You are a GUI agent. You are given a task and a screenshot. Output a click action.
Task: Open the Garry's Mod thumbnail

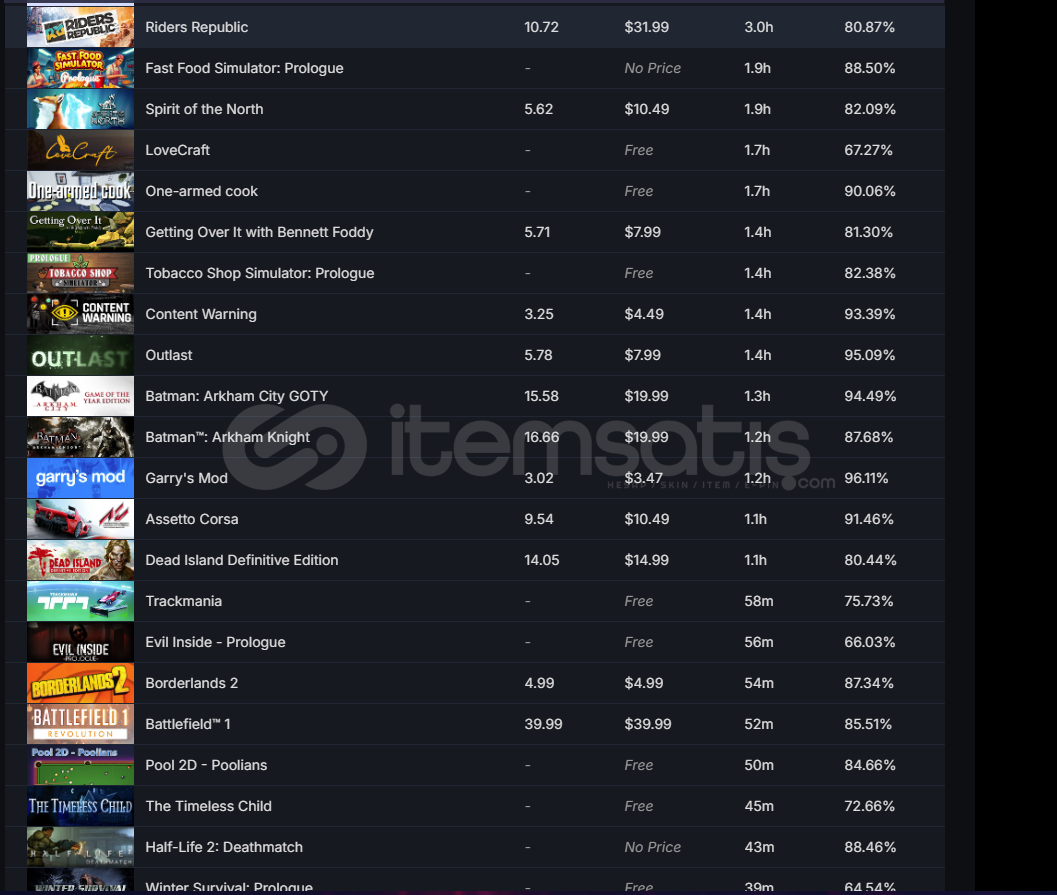coord(80,478)
